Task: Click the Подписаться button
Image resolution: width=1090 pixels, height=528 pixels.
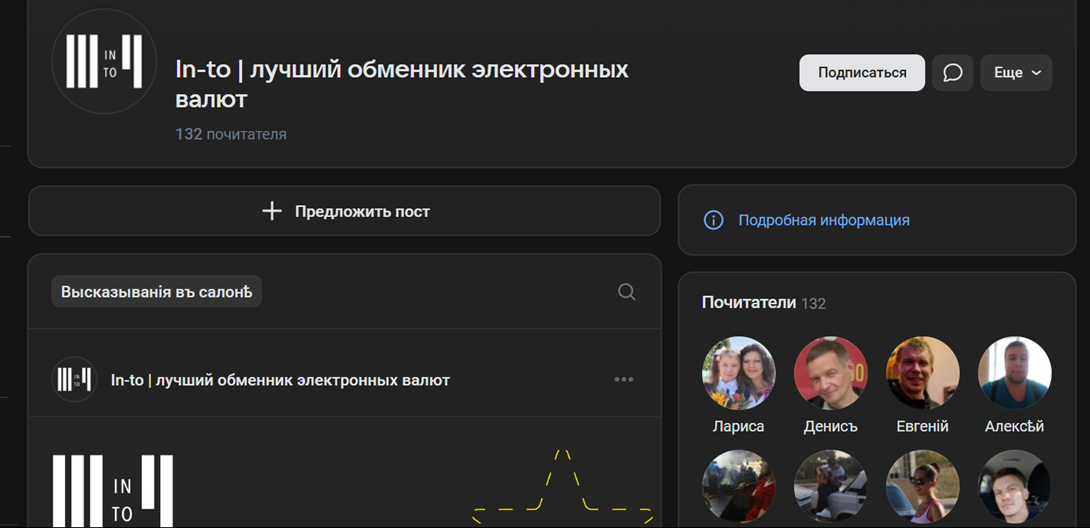Action: [862, 73]
